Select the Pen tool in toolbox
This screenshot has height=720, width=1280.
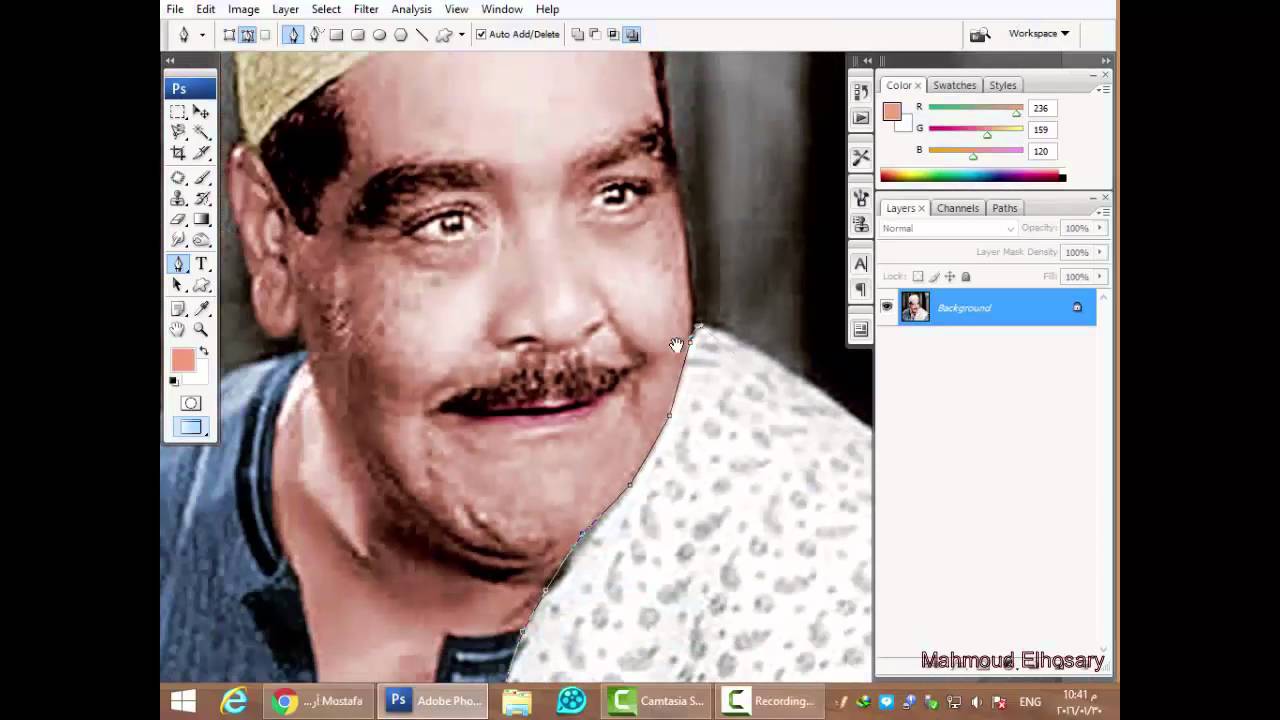pyautogui.click(x=178, y=264)
